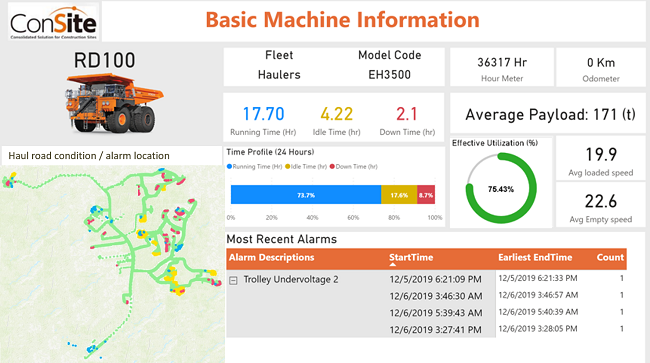Click the 36317 Hr hour meter card
The width and height of the screenshot is (650, 363).
[x=502, y=67]
